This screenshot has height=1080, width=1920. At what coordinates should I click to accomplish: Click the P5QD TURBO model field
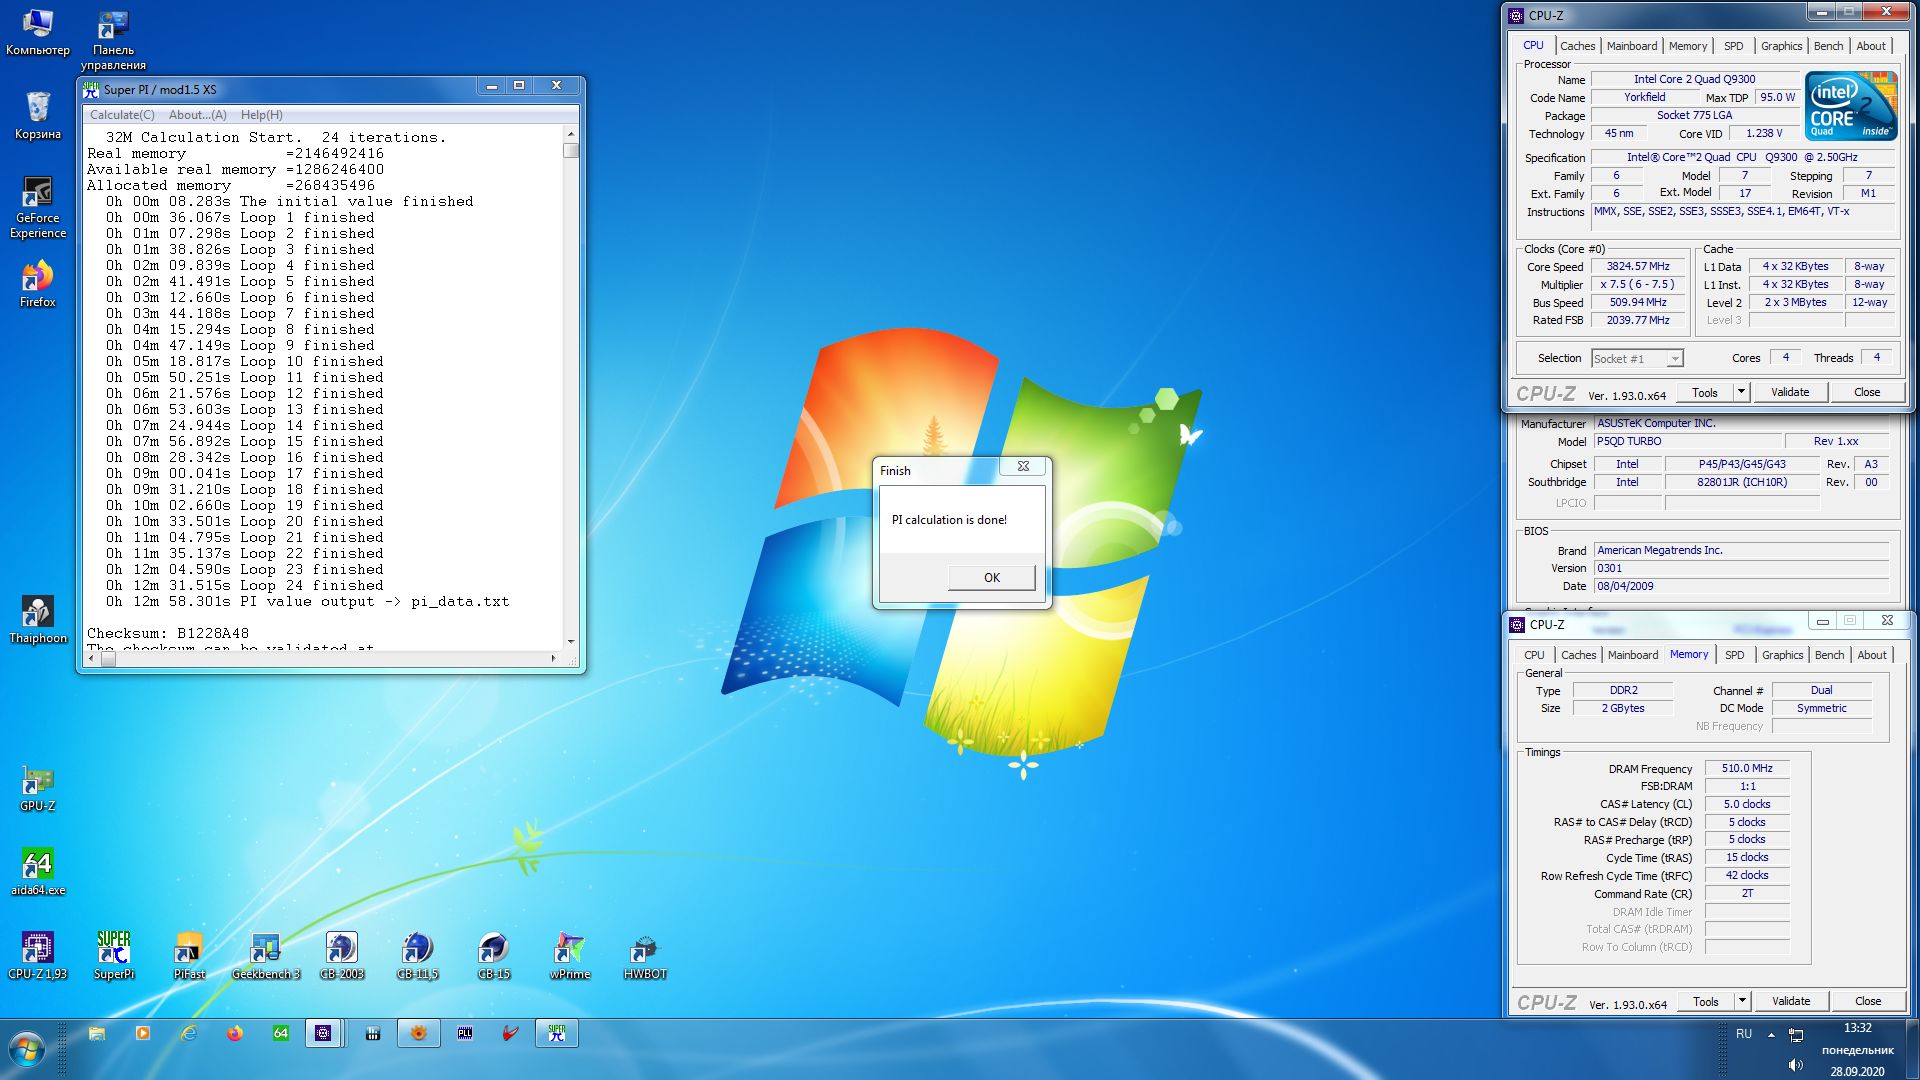[1688, 441]
